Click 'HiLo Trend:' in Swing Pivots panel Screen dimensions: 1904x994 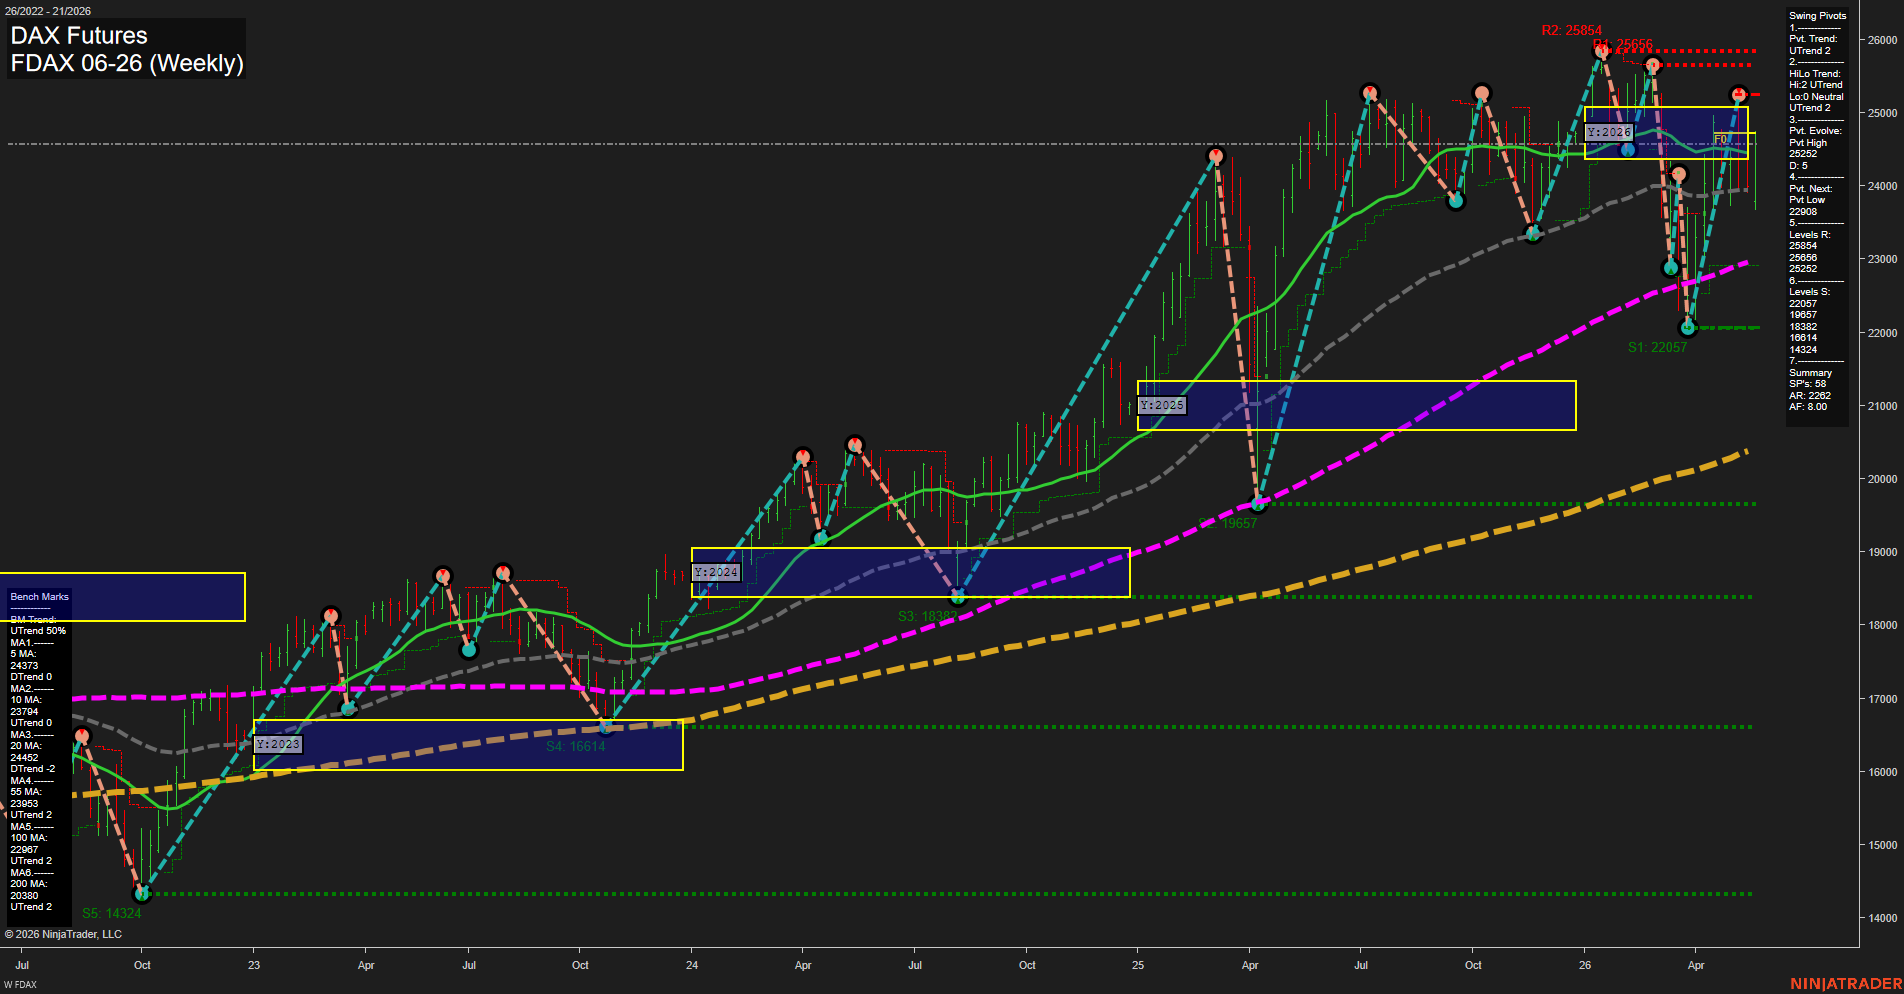tap(1815, 74)
